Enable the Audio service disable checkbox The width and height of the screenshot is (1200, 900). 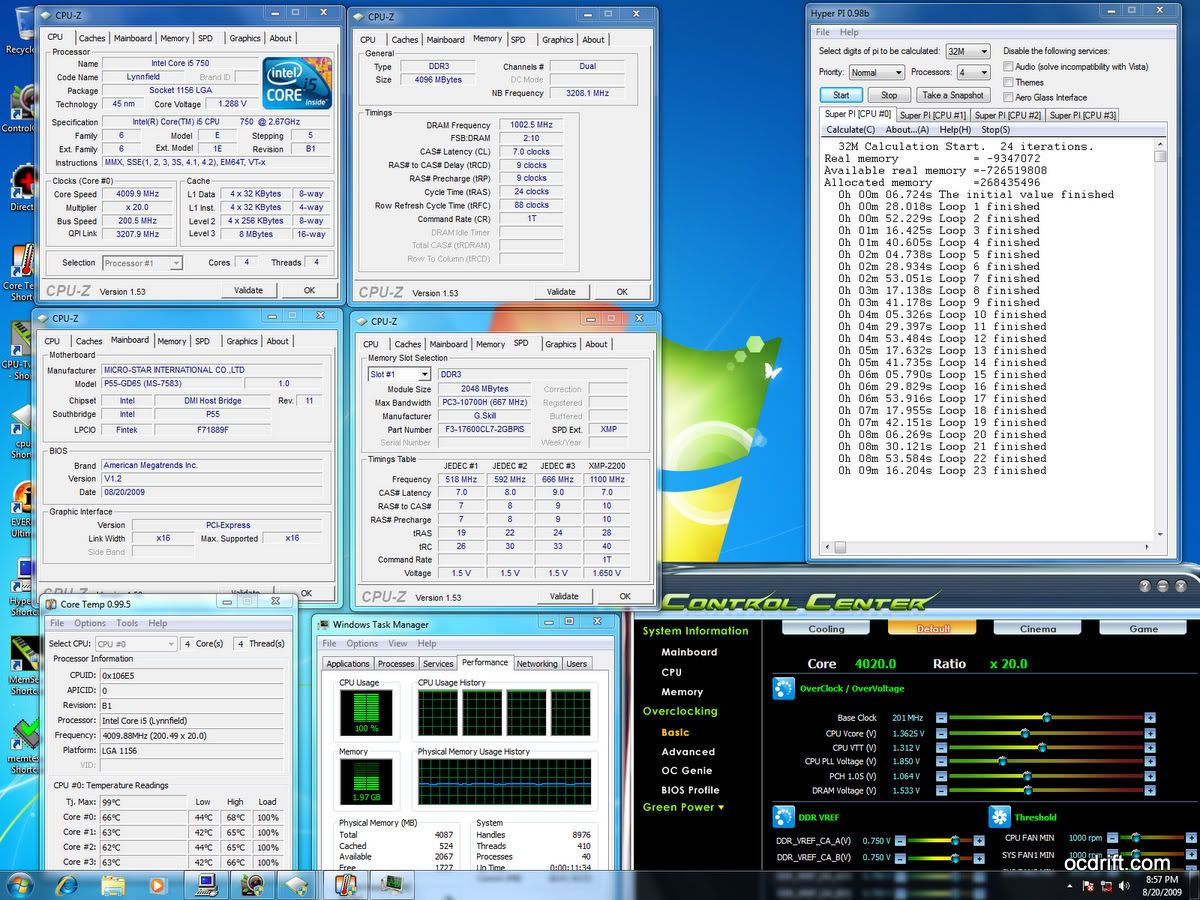1008,67
